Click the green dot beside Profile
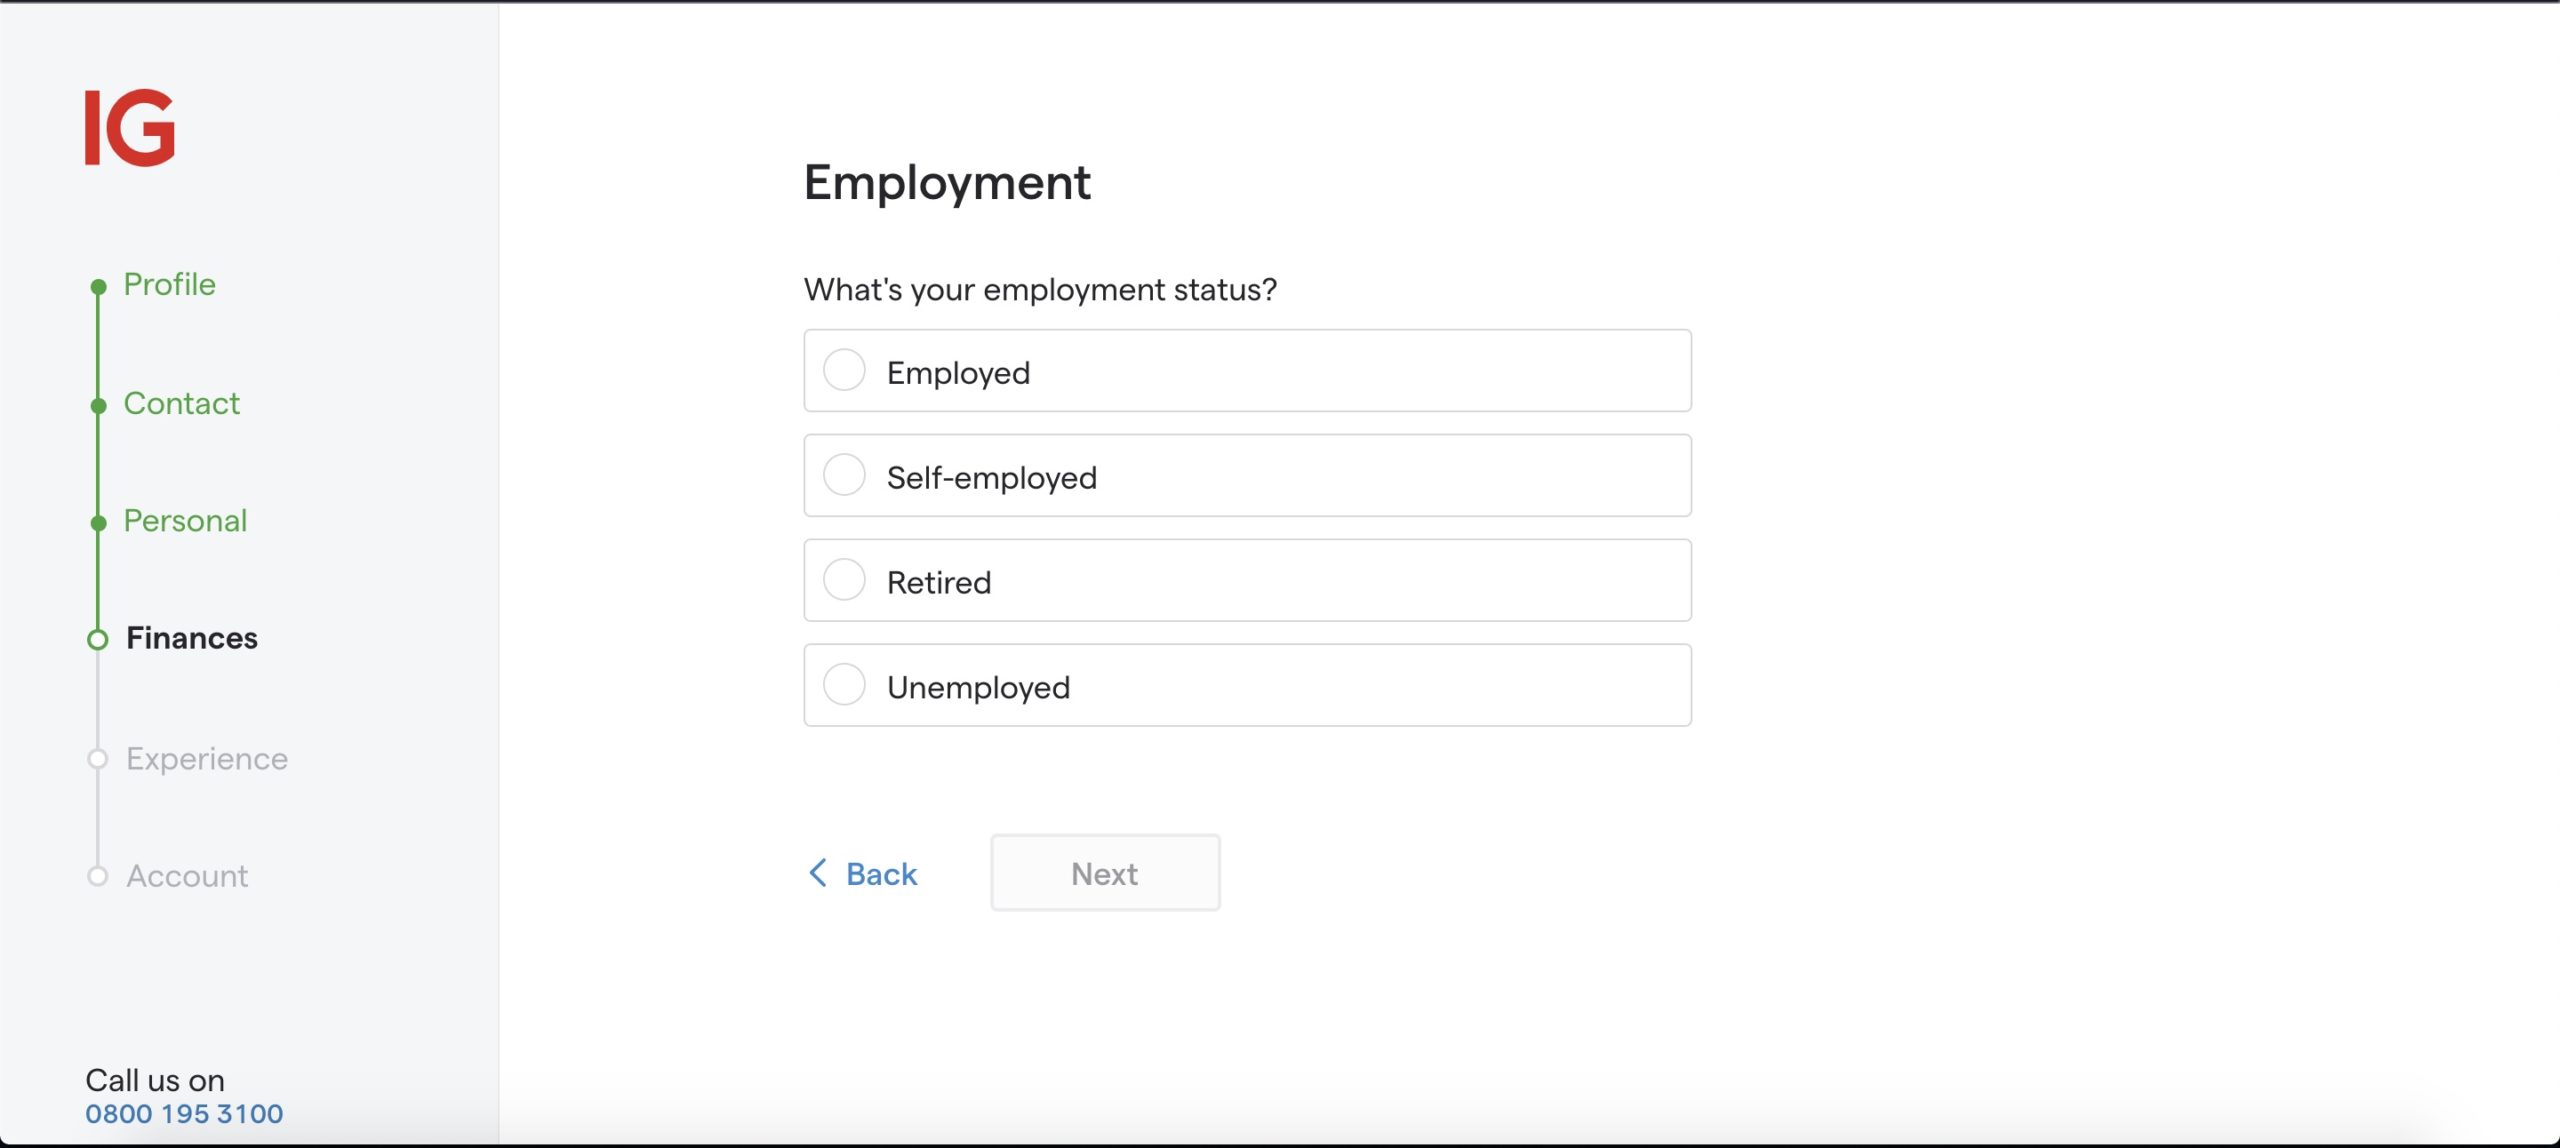Screen dimensions: 2560x1148 pos(98,287)
